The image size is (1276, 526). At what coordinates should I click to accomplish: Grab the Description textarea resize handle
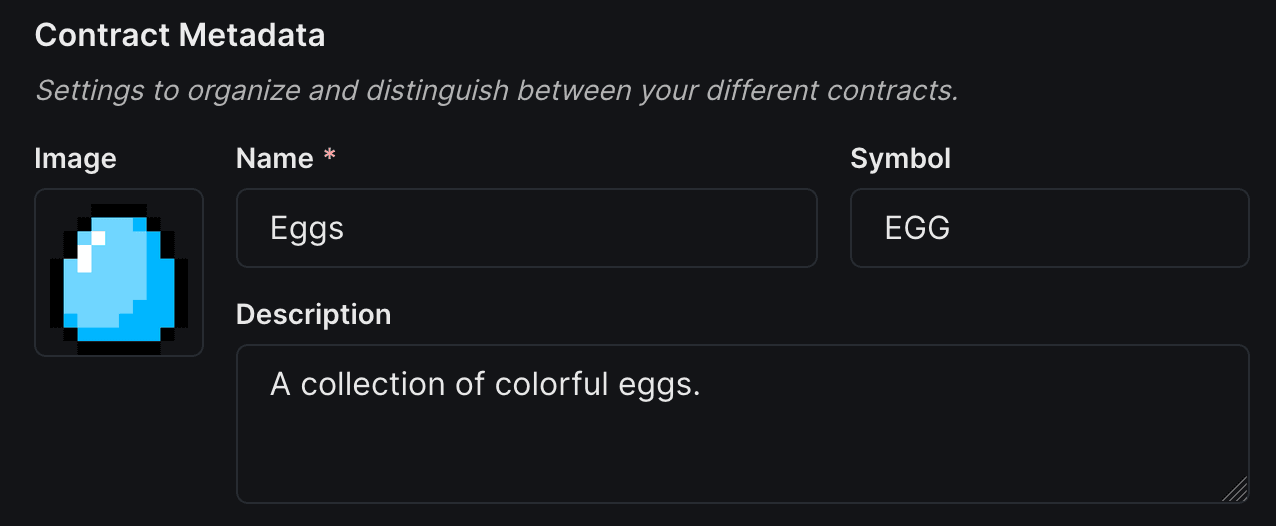[x=1236, y=490]
